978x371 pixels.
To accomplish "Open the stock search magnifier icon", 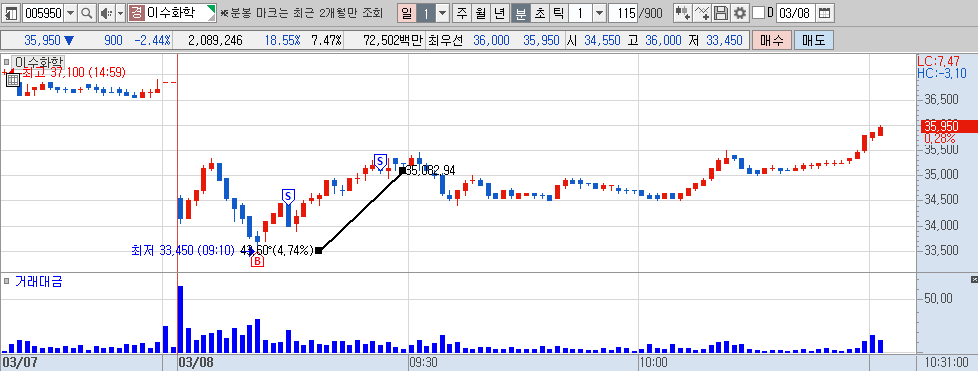I will pos(87,12).
